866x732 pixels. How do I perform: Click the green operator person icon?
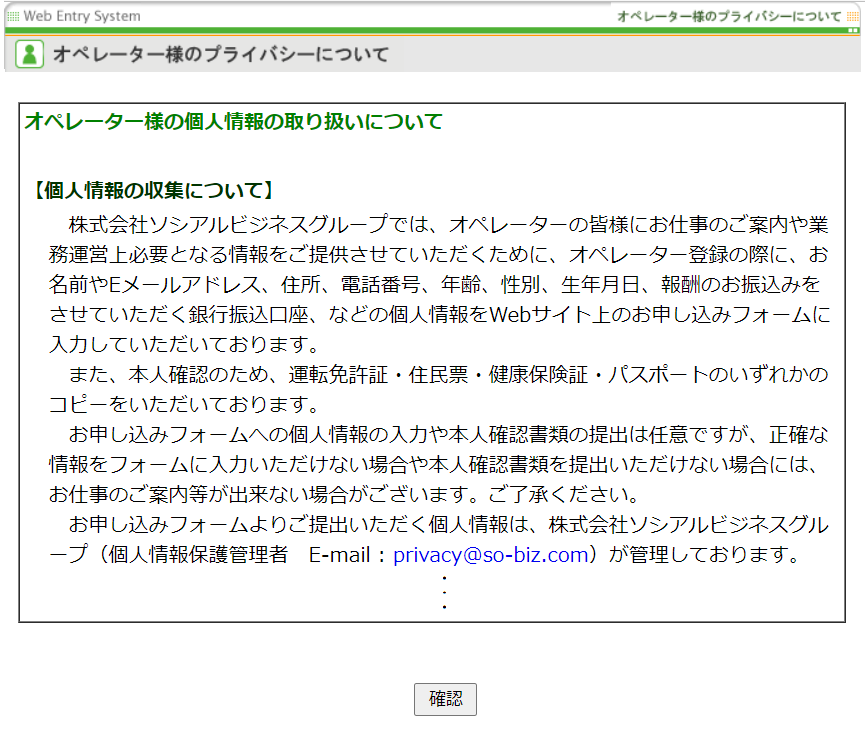29,54
